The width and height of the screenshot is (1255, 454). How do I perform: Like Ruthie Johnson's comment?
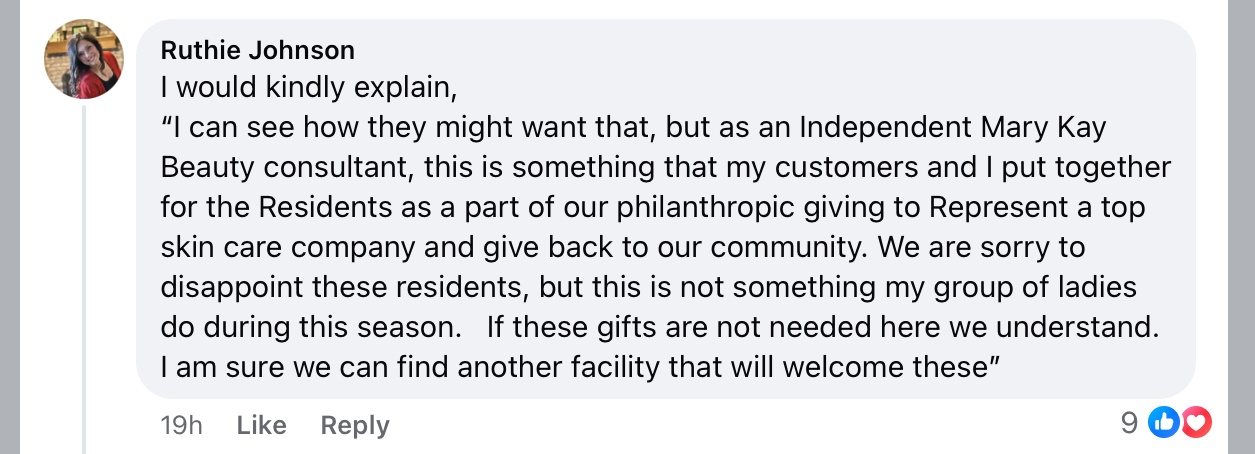[261, 425]
